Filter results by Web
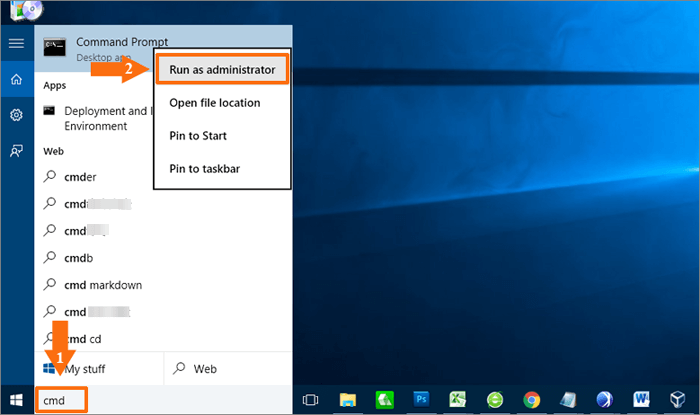 click(x=228, y=369)
